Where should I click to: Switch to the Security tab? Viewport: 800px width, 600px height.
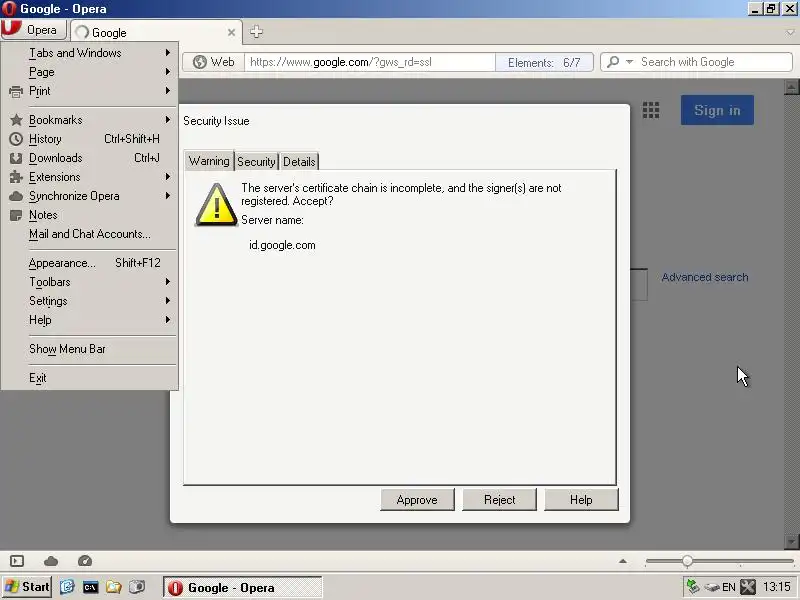[x=256, y=162]
